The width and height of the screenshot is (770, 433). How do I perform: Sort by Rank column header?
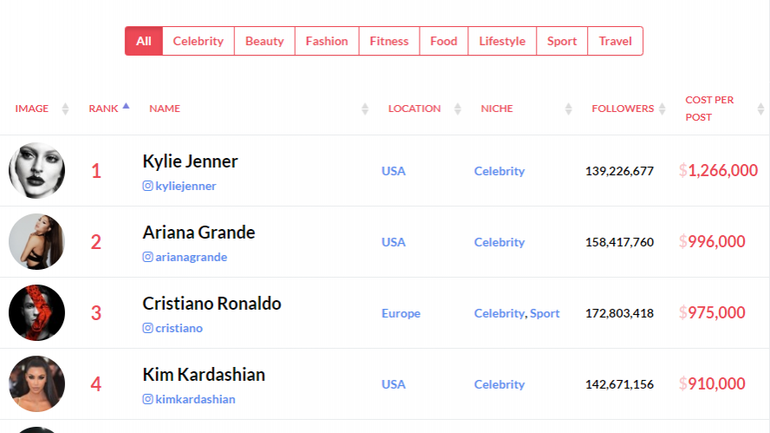[x=109, y=108]
